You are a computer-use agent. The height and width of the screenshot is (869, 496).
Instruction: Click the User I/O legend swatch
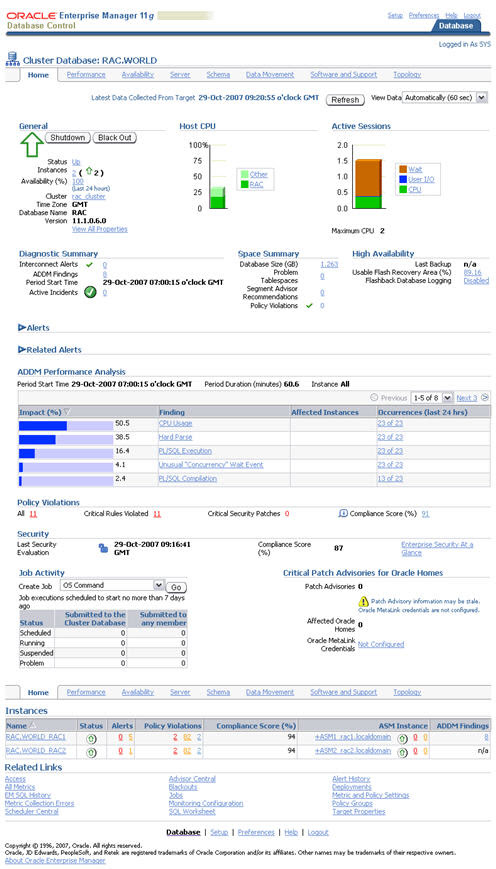tap(402, 179)
